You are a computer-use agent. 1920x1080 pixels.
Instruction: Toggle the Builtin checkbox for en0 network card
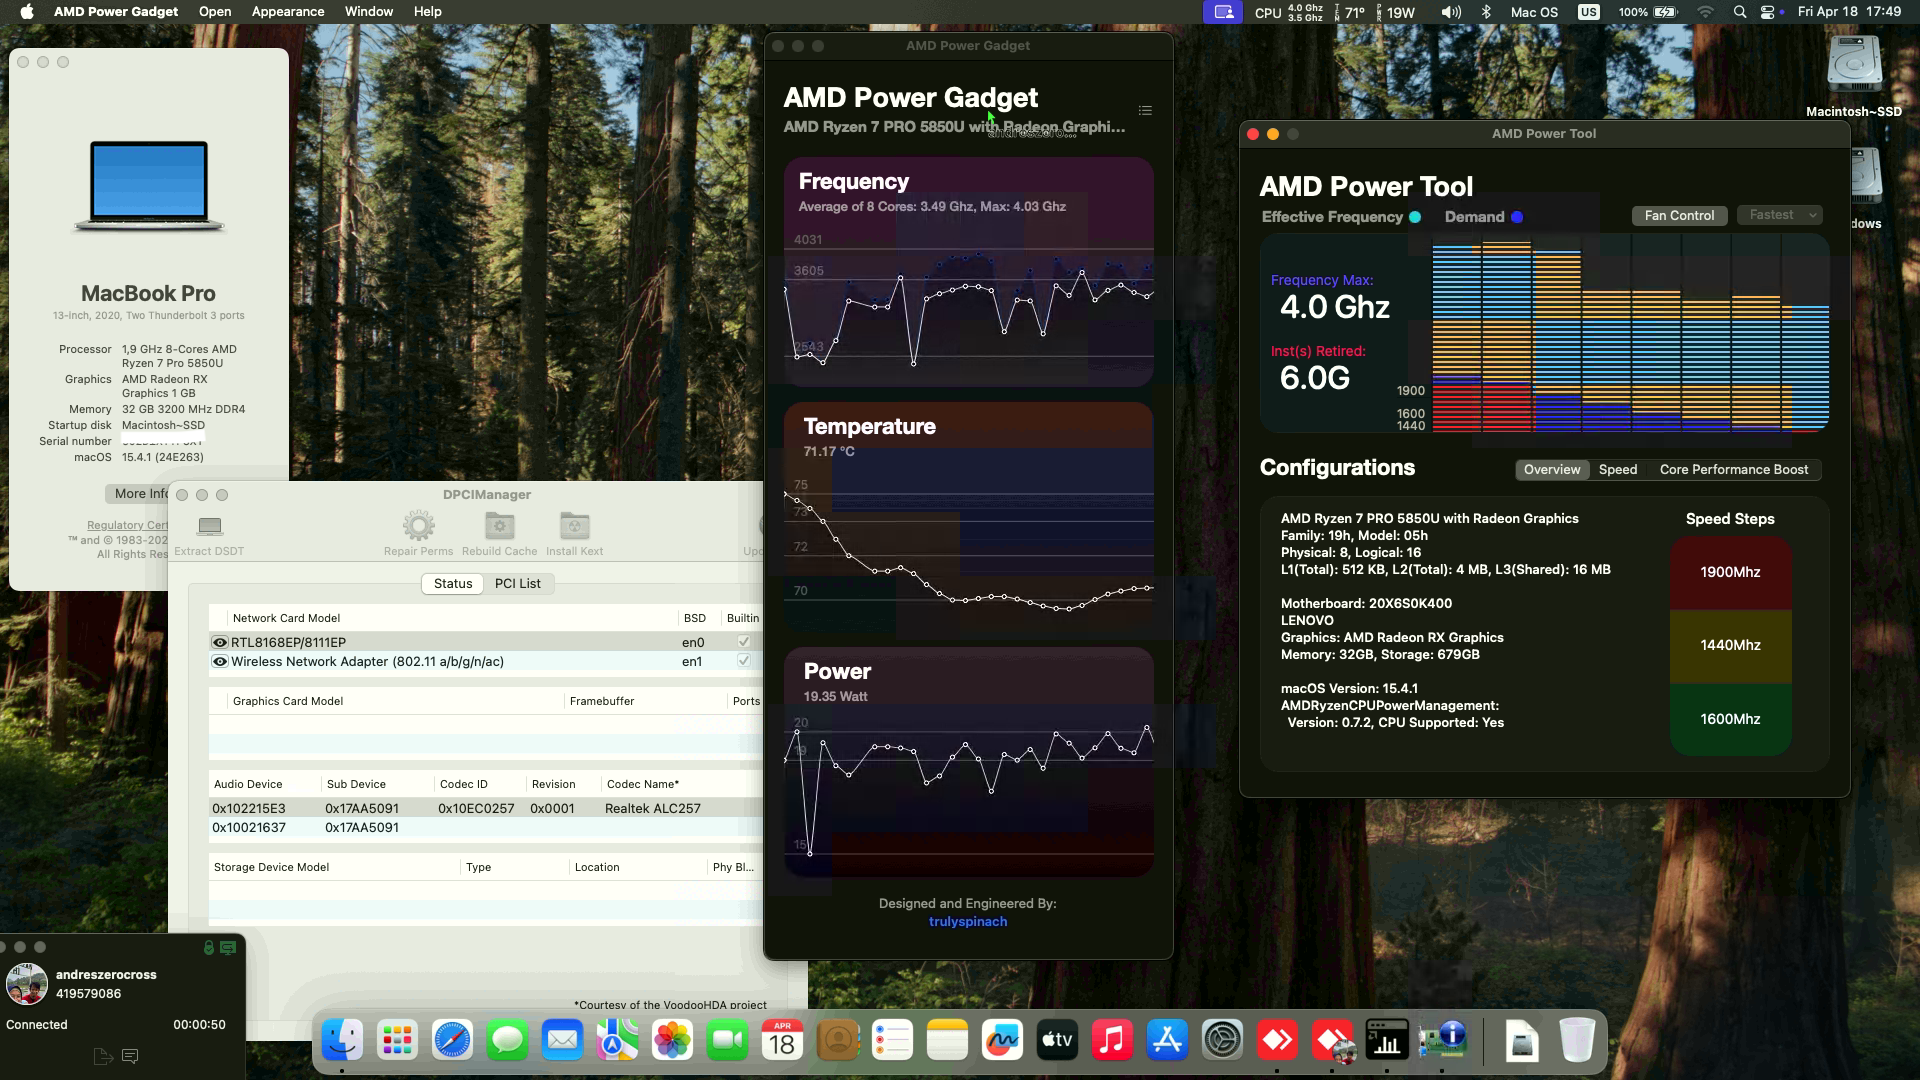pos(742,642)
